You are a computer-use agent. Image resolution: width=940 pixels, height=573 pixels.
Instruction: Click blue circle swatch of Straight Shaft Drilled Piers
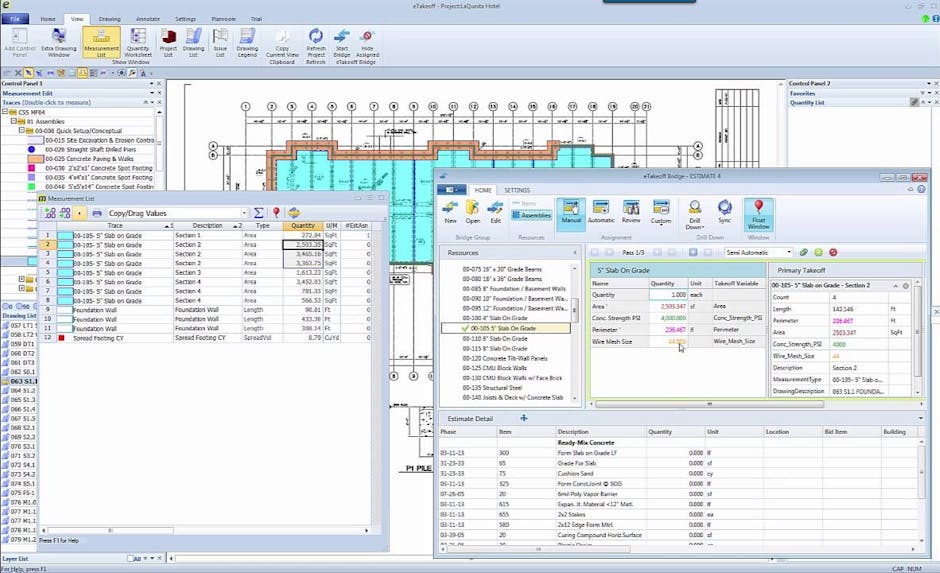coord(32,149)
